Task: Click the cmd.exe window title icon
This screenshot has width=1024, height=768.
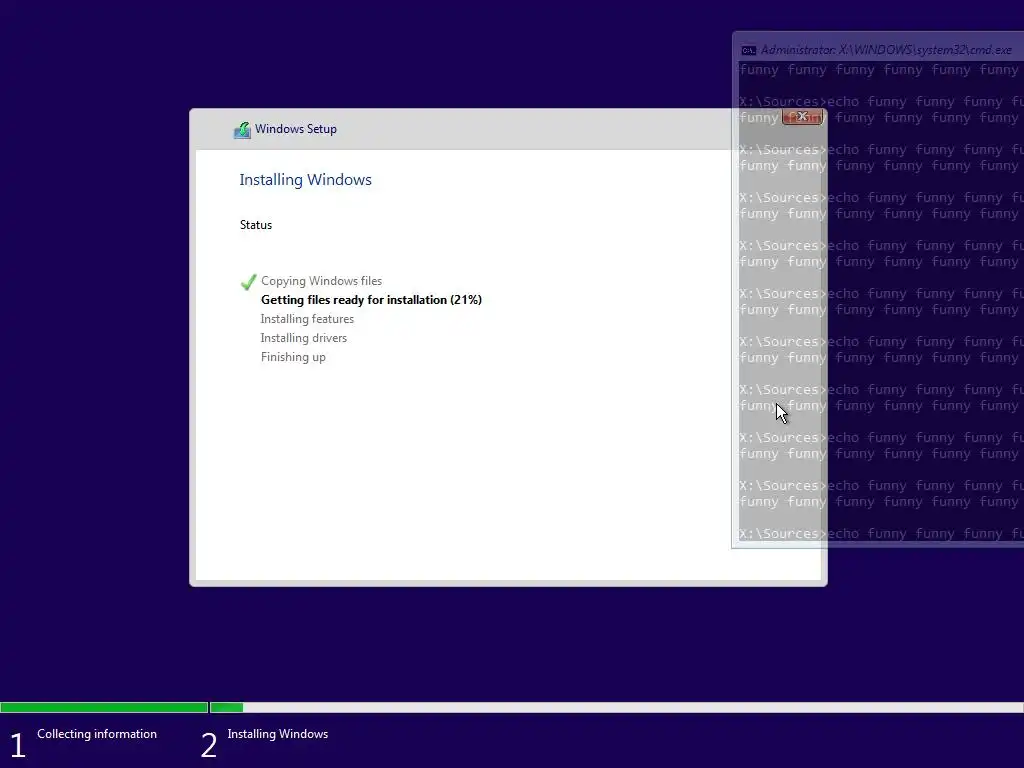Action: coord(748,50)
